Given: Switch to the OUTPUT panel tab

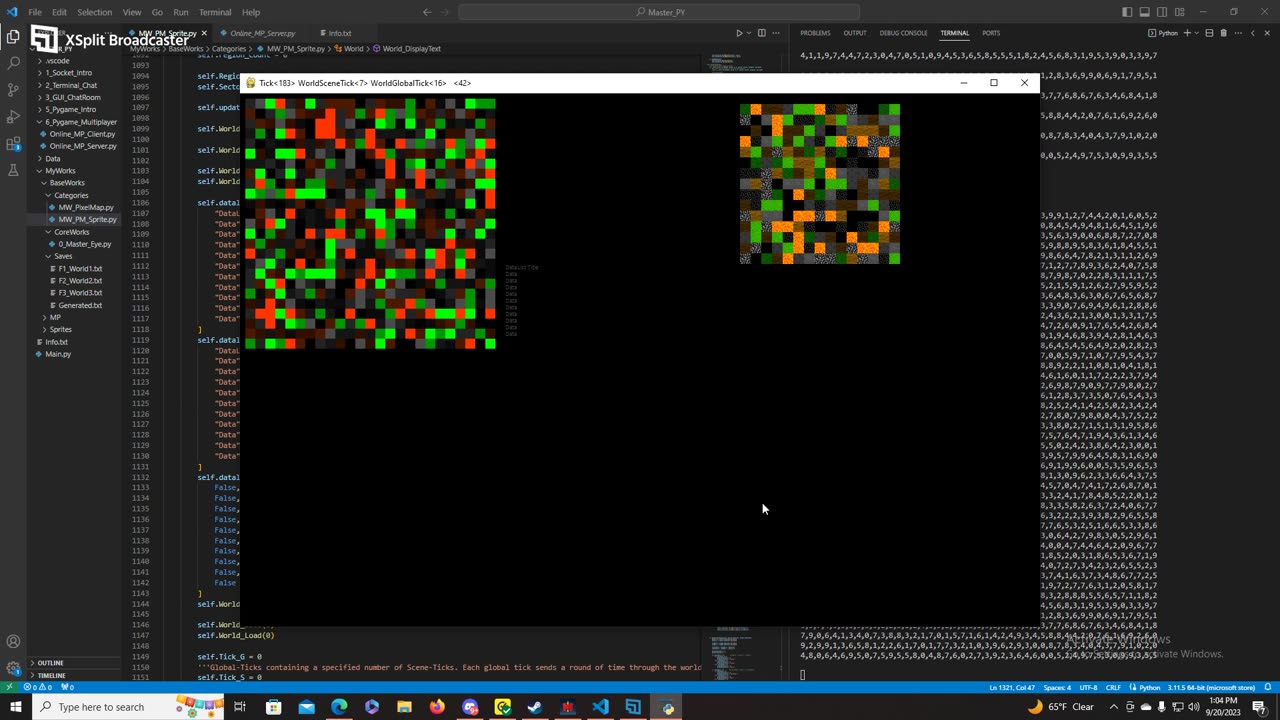Looking at the screenshot, I should pos(854,33).
